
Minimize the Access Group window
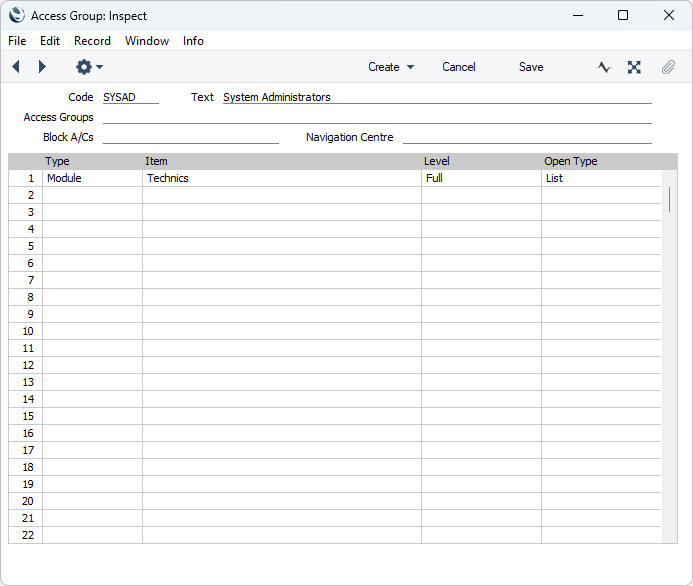(x=578, y=15)
